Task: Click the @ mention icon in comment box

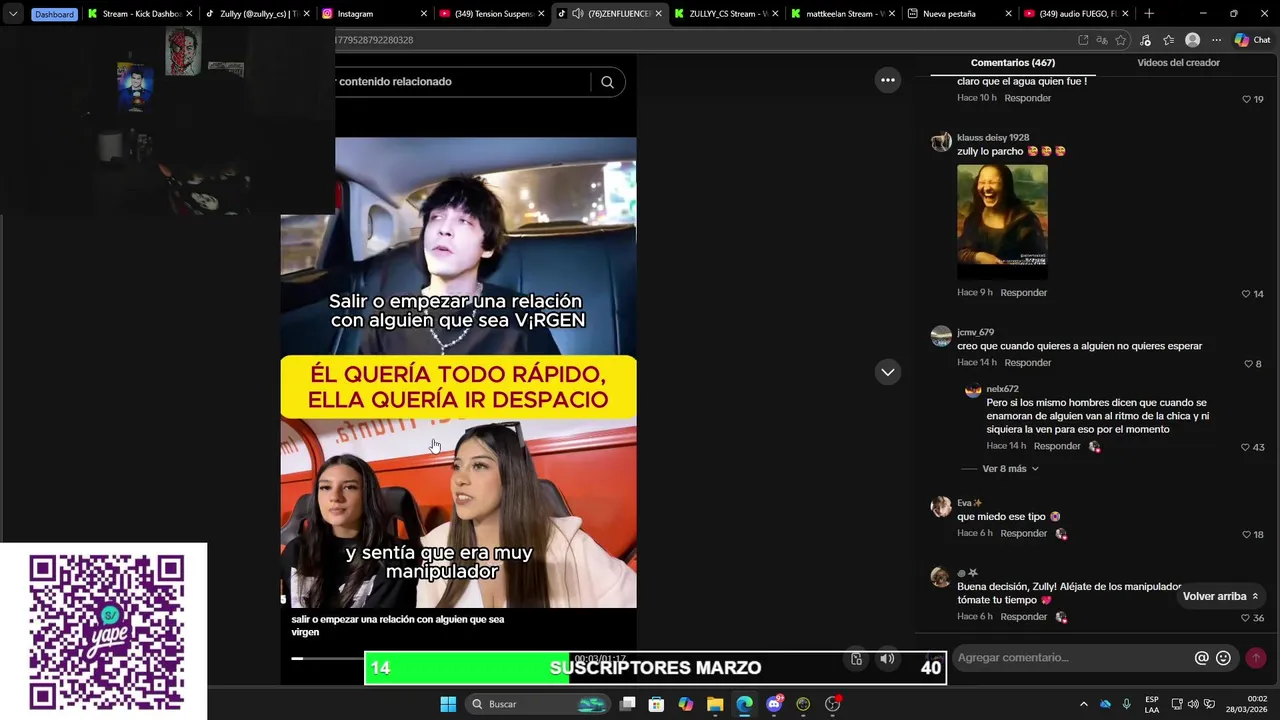Action: click(x=1202, y=658)
